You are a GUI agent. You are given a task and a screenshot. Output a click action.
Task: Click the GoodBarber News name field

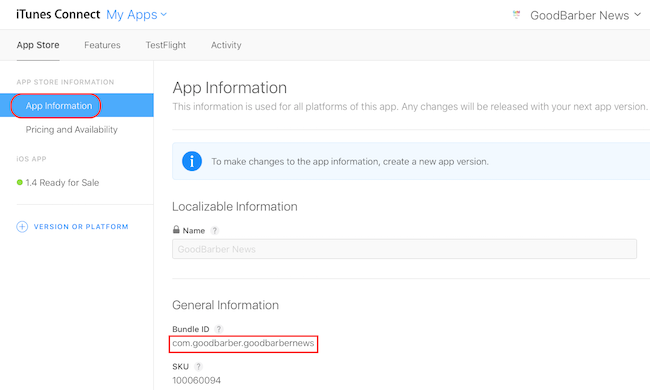[x=404, y=249]
